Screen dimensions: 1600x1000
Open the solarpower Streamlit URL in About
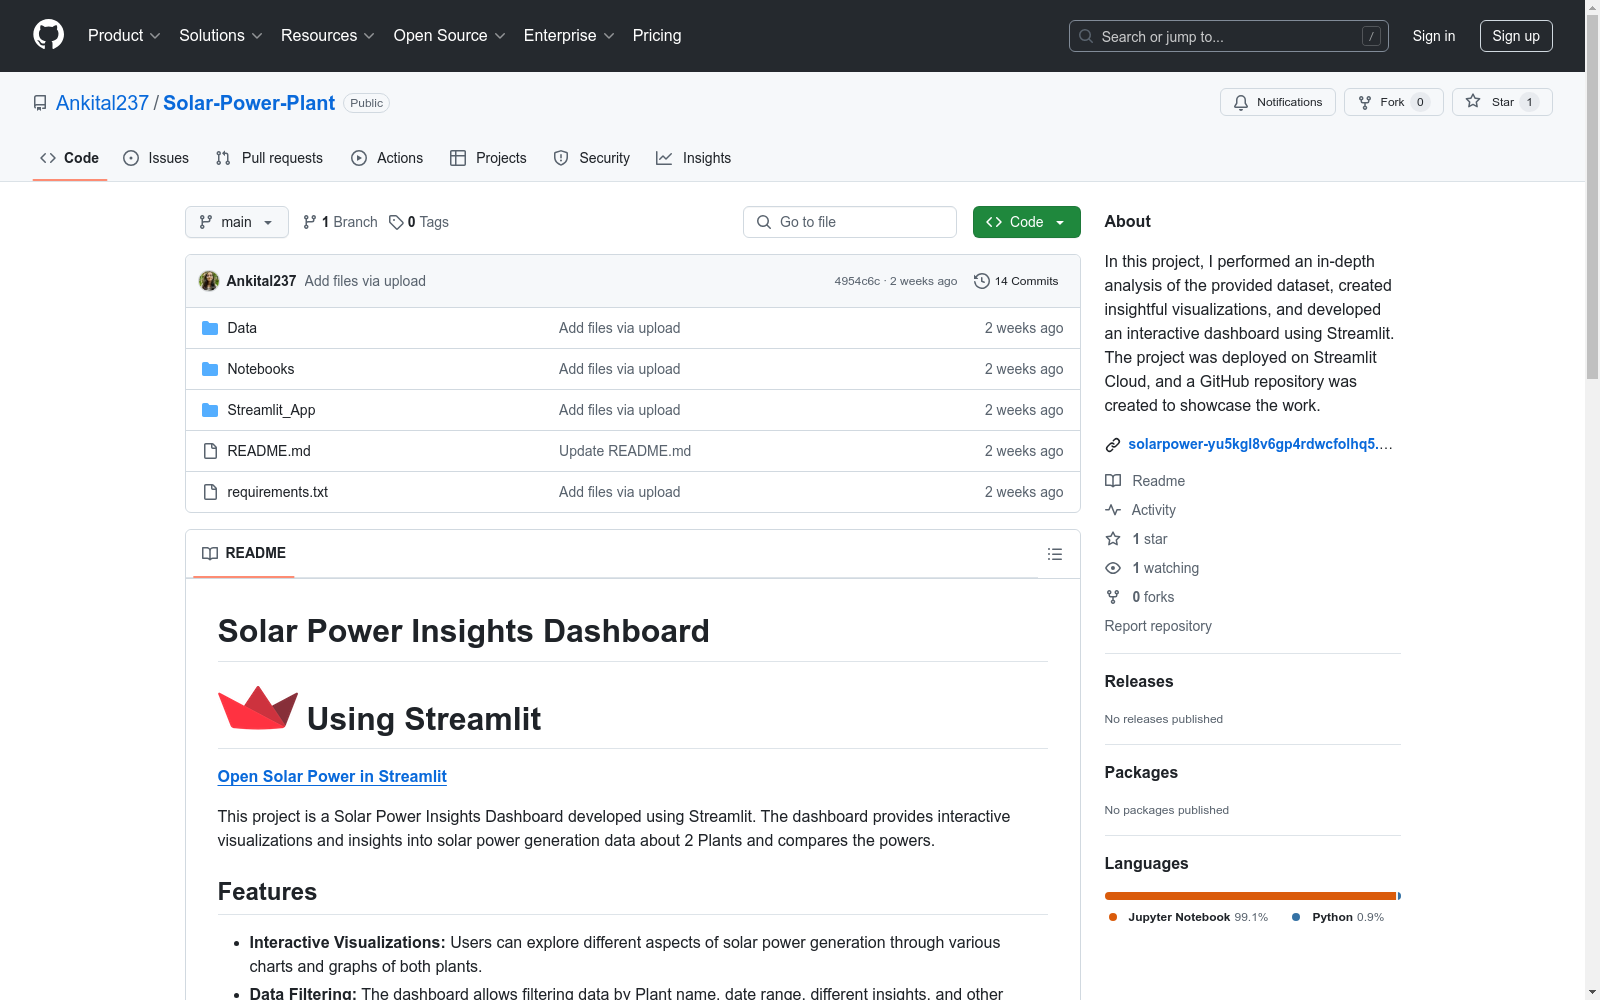tap(1260, 444)
